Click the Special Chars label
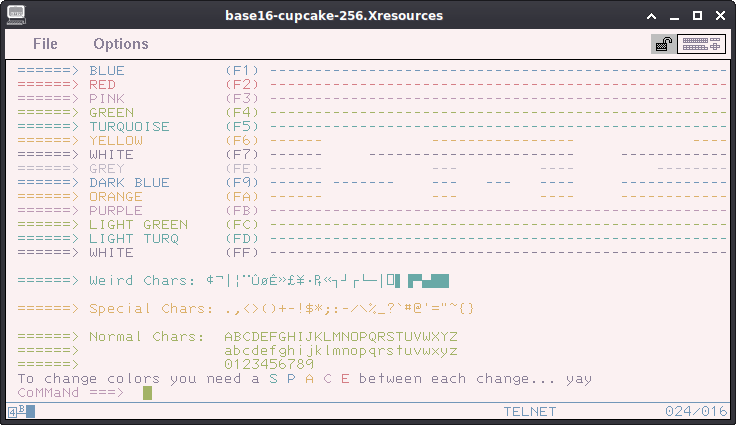 point(152,309)
